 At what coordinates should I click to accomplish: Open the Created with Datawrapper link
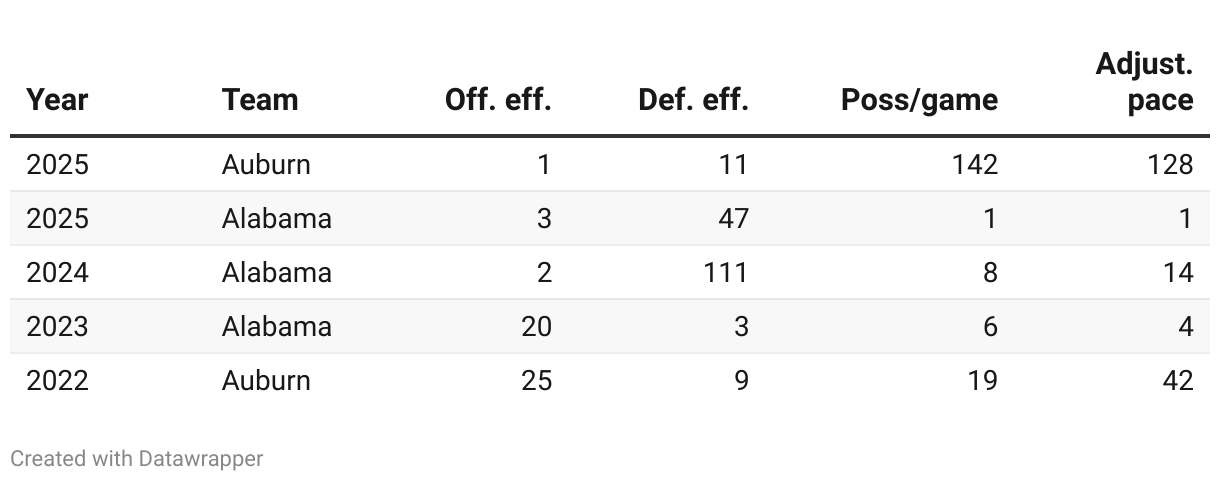click(137, 459)
